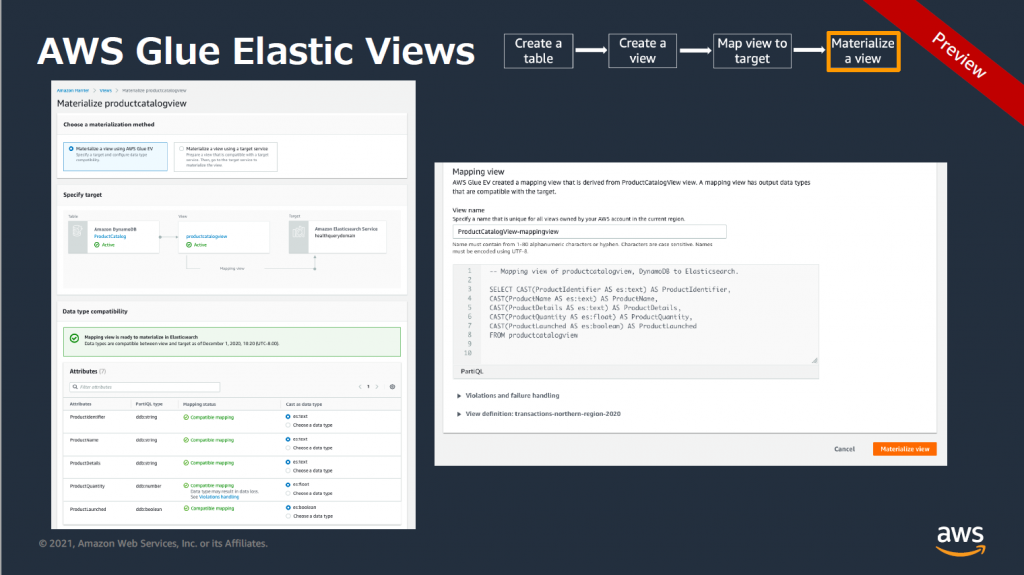Click the Cancel button

(844, 449)
